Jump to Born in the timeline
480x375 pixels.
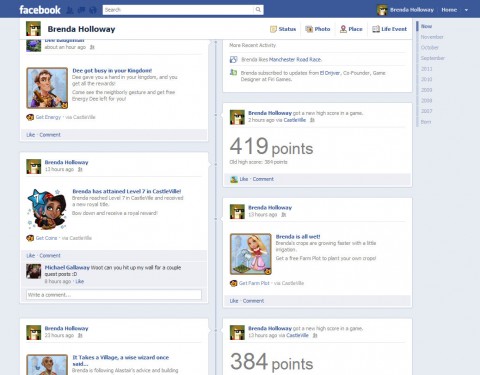pyautogui.click(x=426, y=122)
